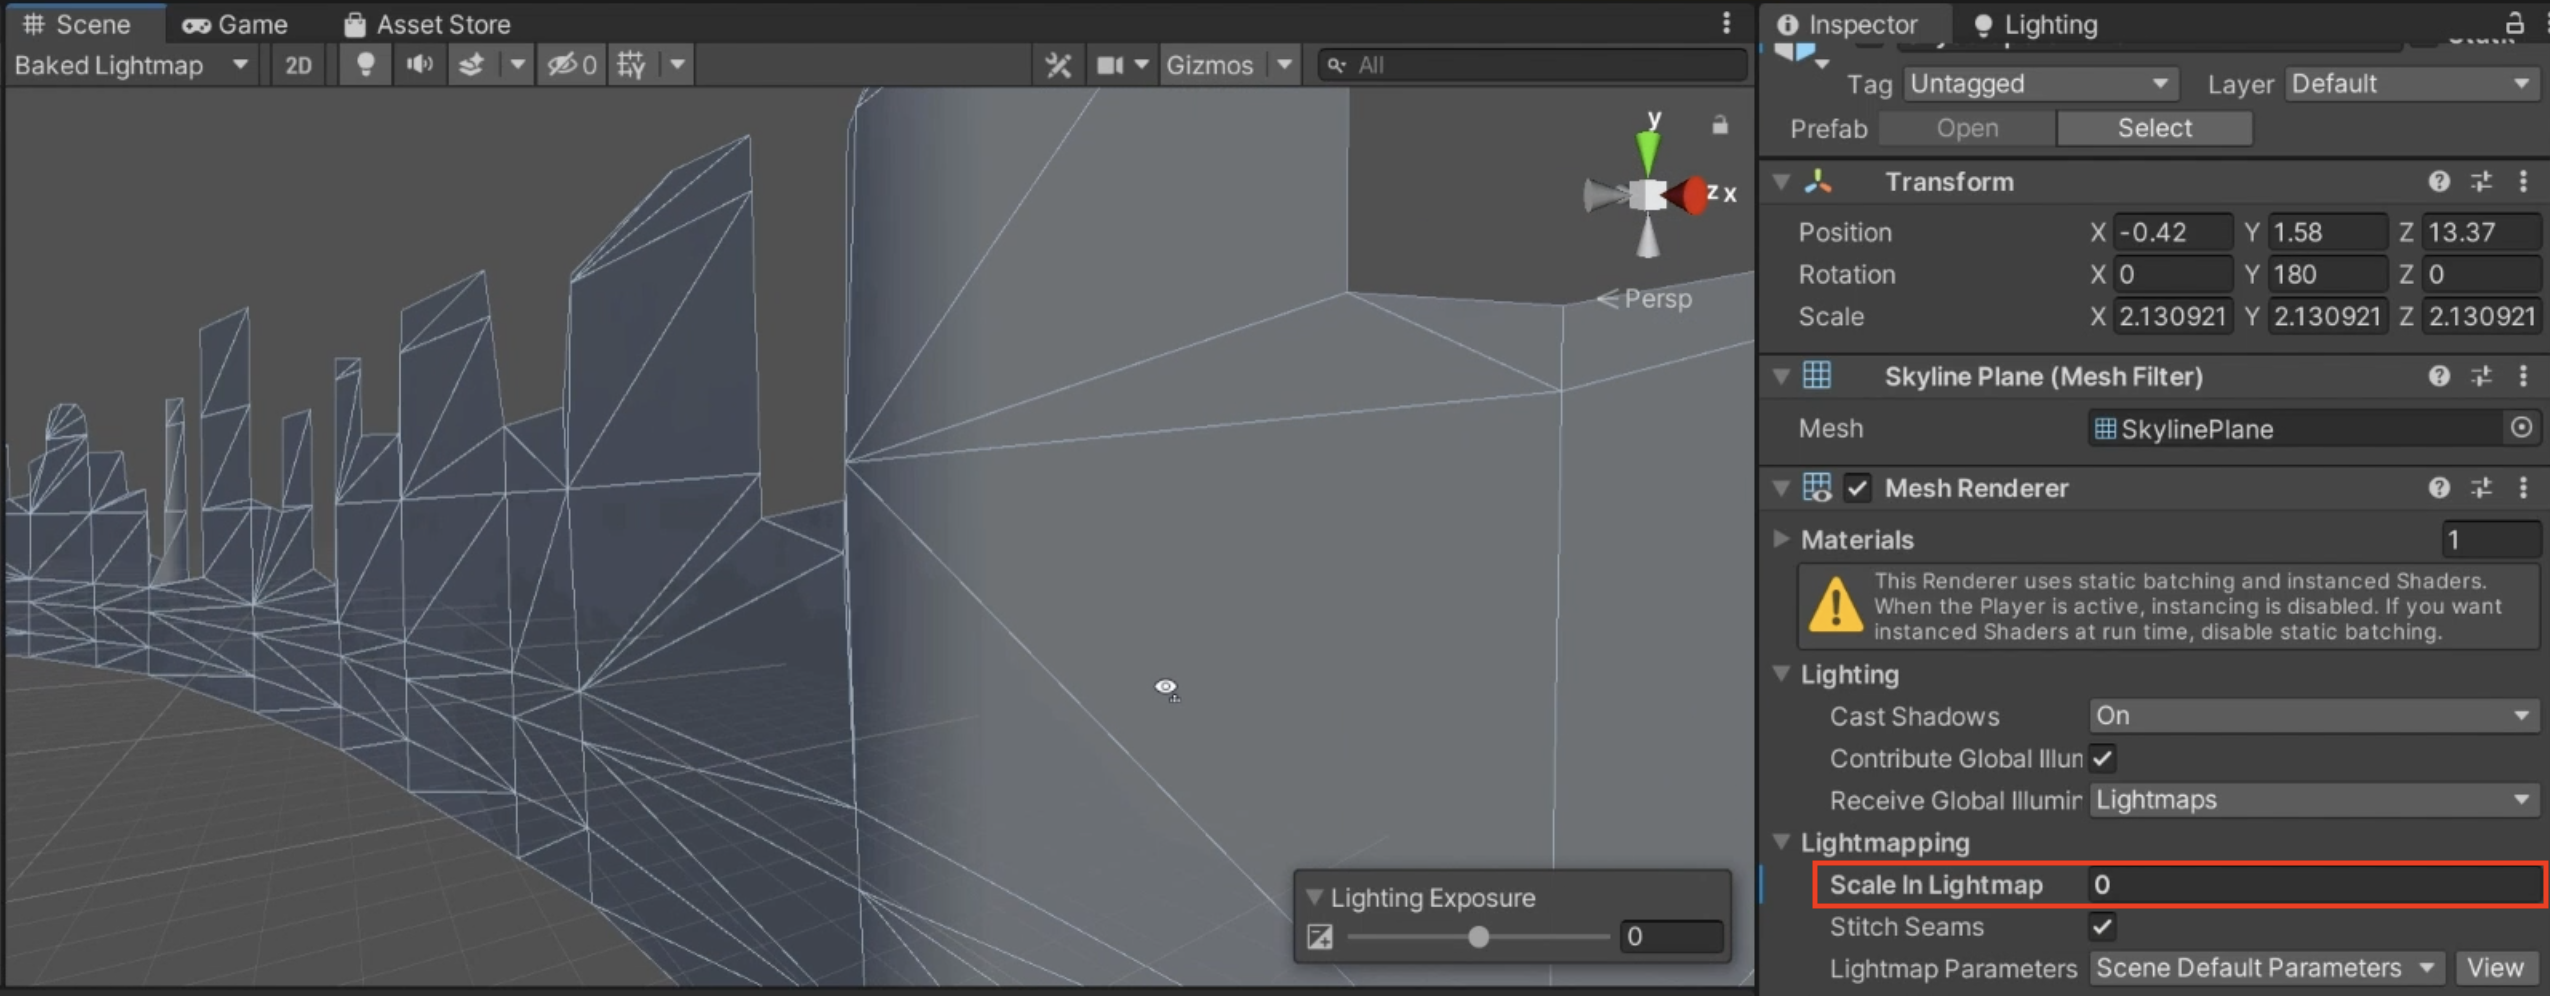Open the scene tools wrench icon
Screen dimensions: 2550x996
pos(1058,65)
